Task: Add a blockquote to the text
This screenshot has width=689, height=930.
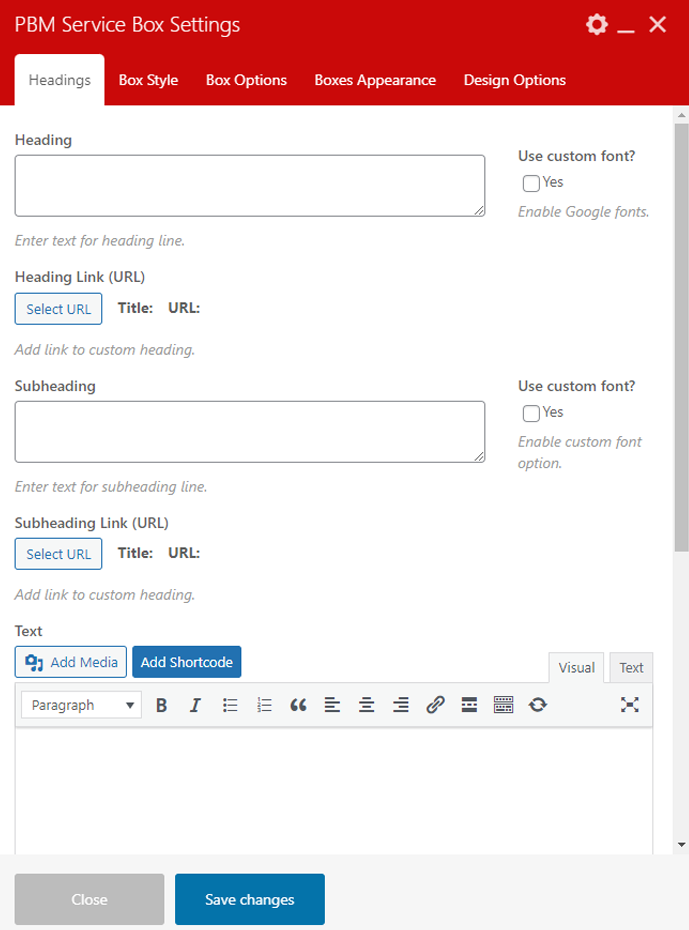Action: (x=298, y=705)
